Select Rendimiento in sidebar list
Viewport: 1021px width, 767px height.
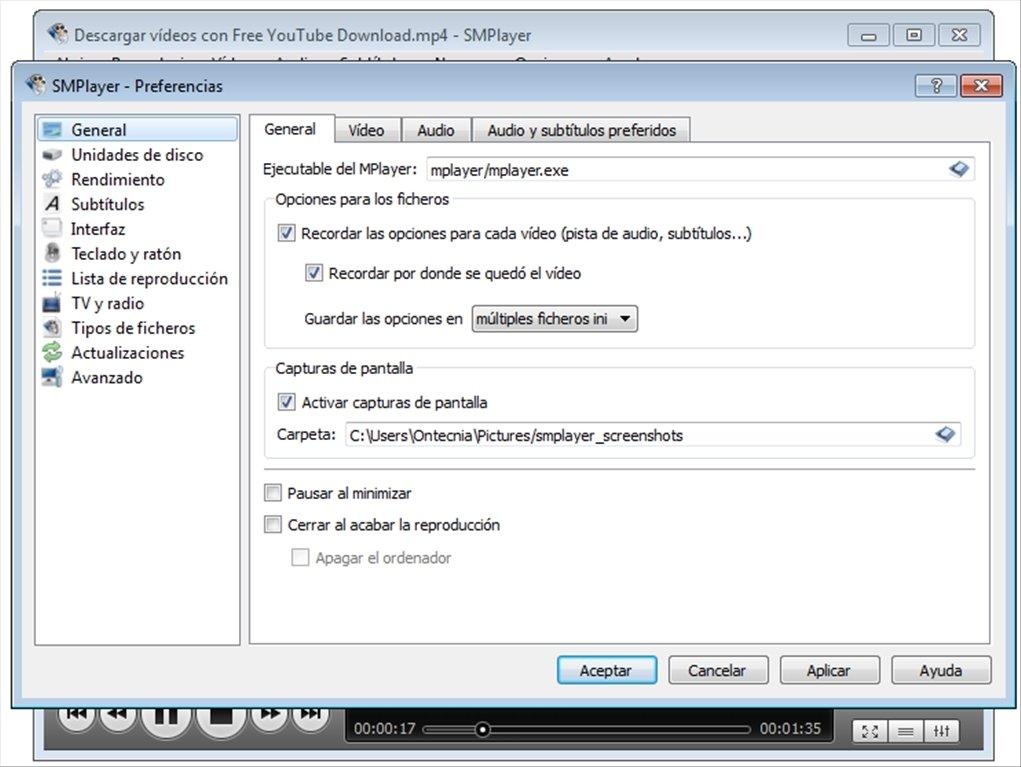click(137, 179)
